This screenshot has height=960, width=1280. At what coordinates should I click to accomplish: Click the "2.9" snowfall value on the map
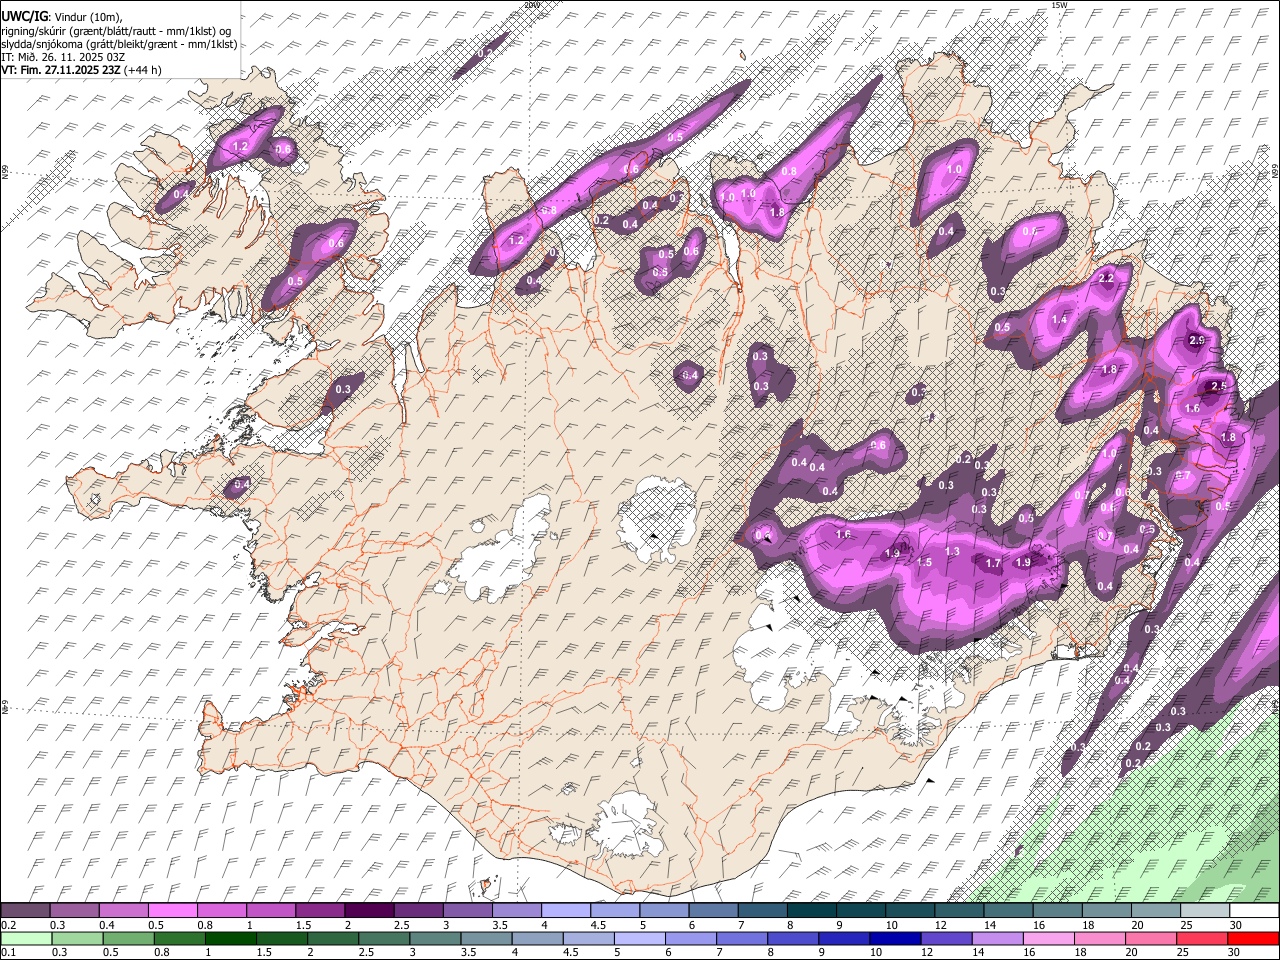point(1196,341)
